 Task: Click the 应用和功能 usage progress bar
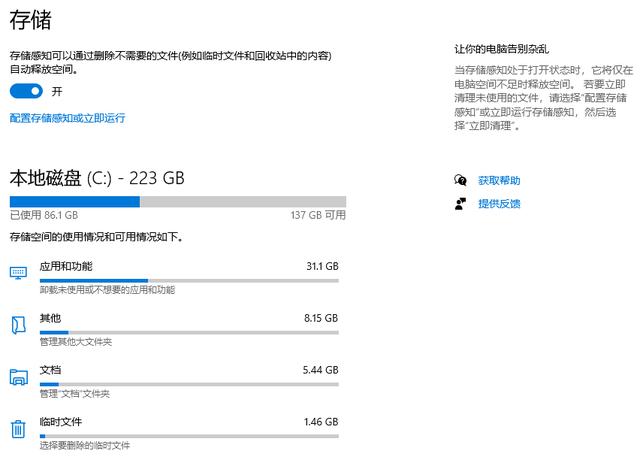coord(189,281)
